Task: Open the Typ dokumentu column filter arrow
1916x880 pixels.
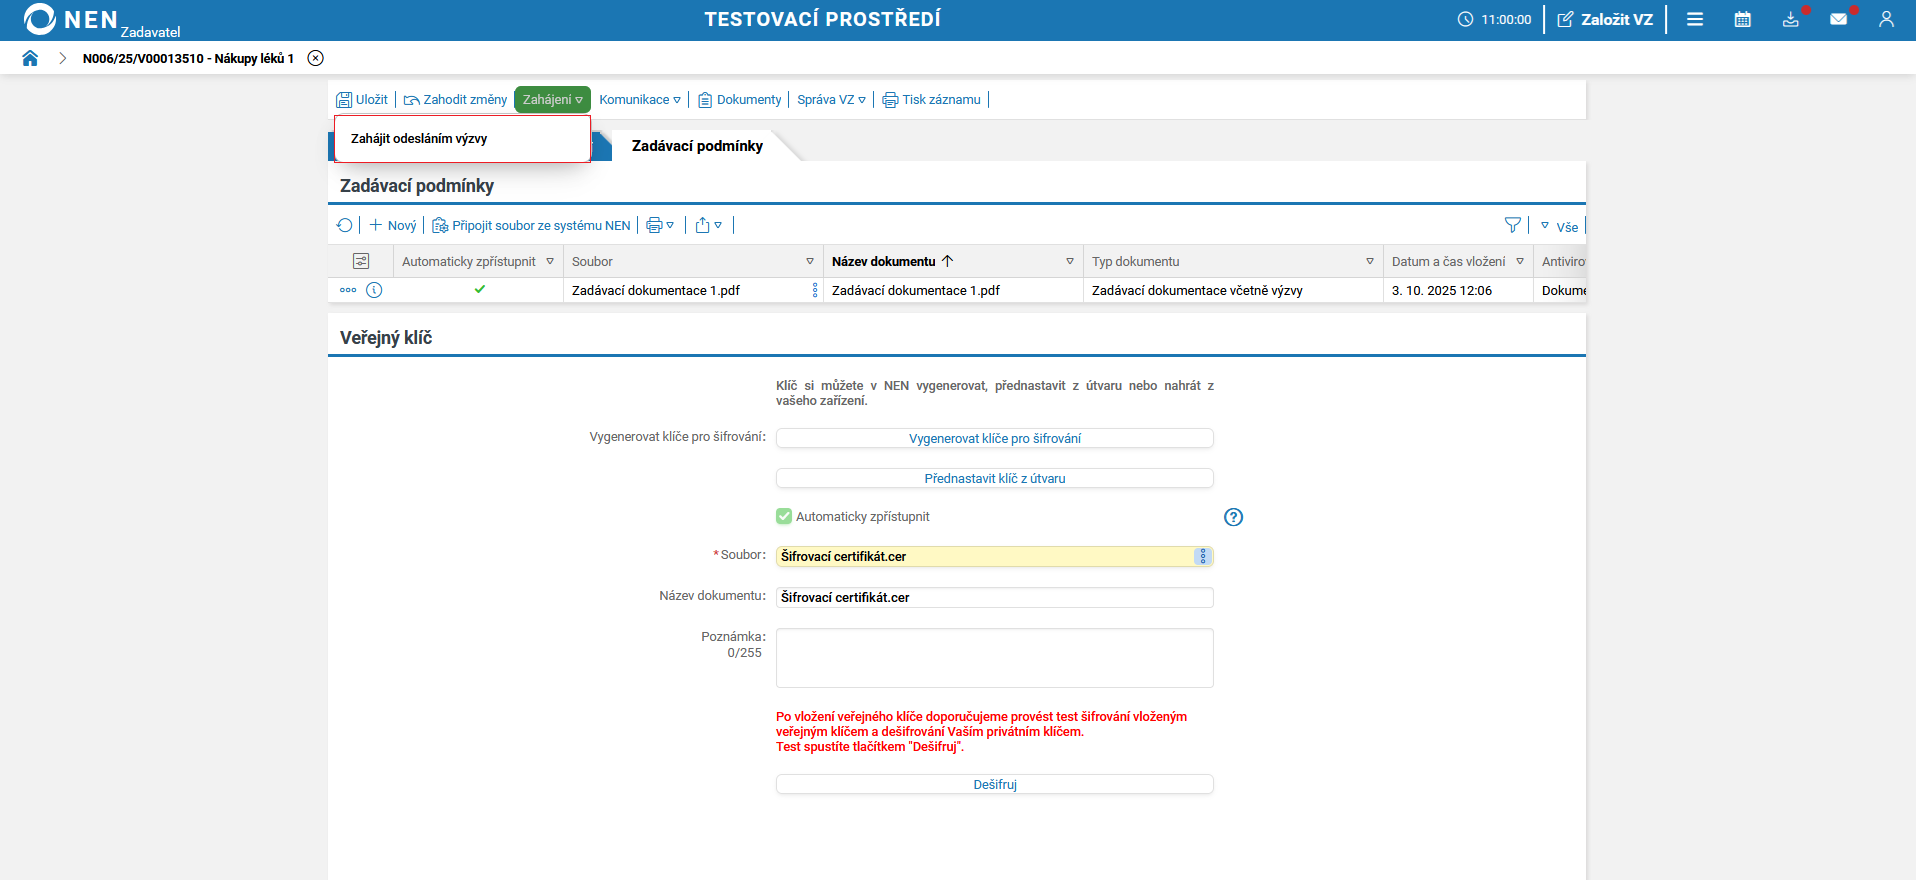Action: pos(1369,261)
